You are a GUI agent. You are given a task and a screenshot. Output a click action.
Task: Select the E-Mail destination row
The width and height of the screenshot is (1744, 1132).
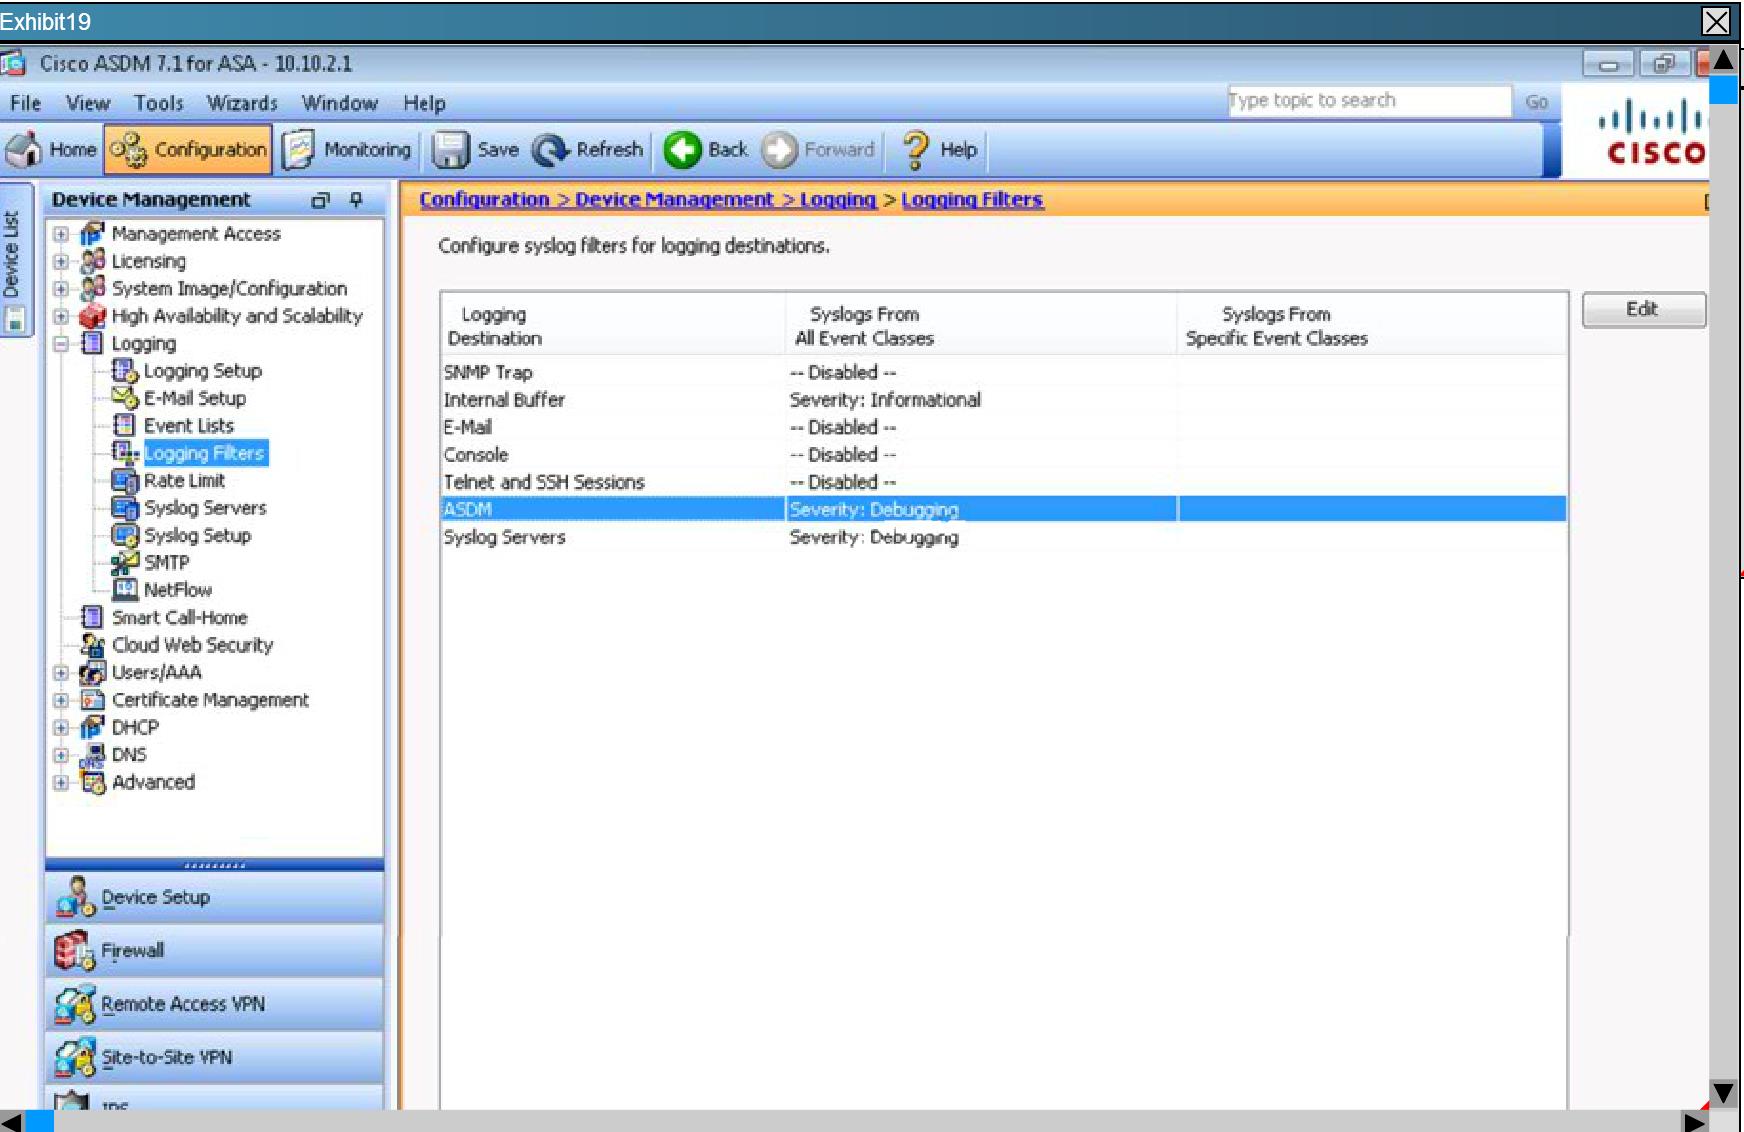click(1003, 427)
